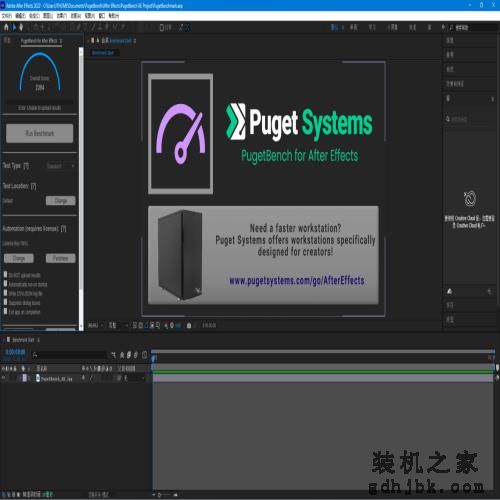Click the label color swatch of layer 1

(x=24, y=378)
